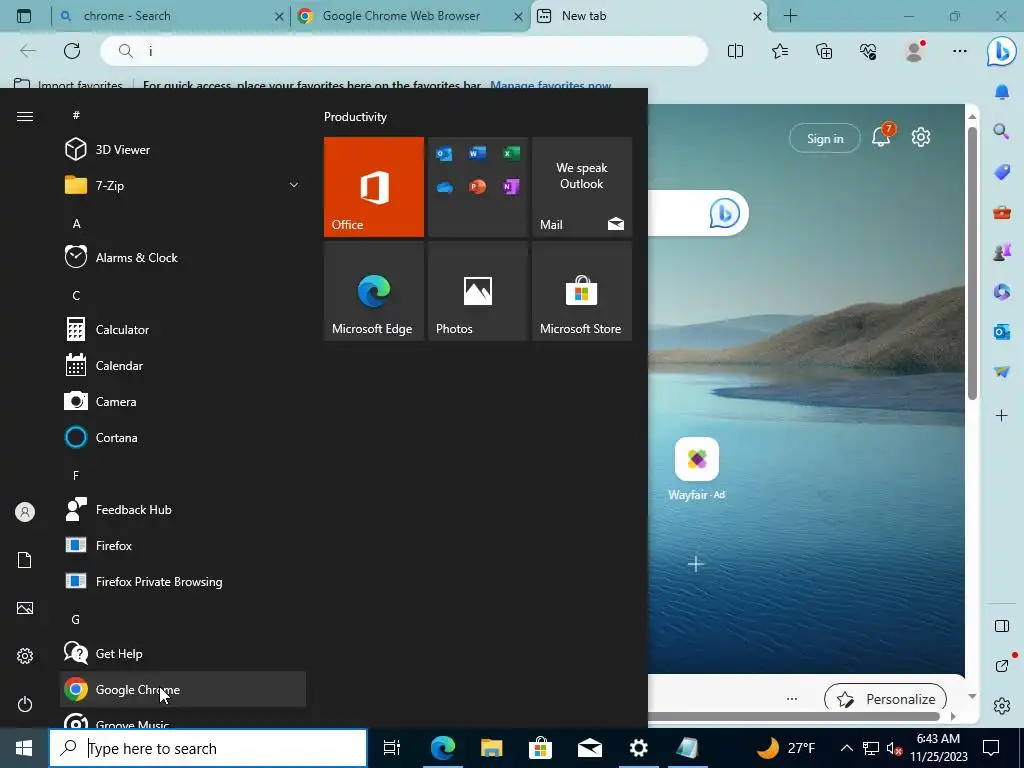Viewport: 1024px width, 768px height.
Task: Launch Firefox from the app list
Action: (x=183, y=545)
